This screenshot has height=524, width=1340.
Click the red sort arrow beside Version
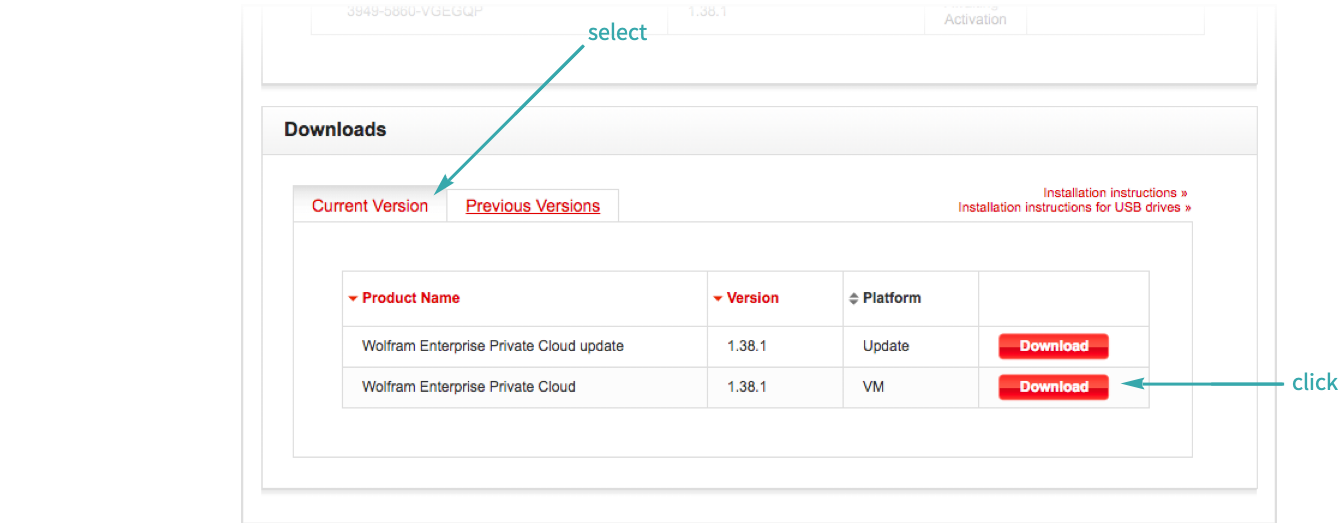tap(718, 299)
